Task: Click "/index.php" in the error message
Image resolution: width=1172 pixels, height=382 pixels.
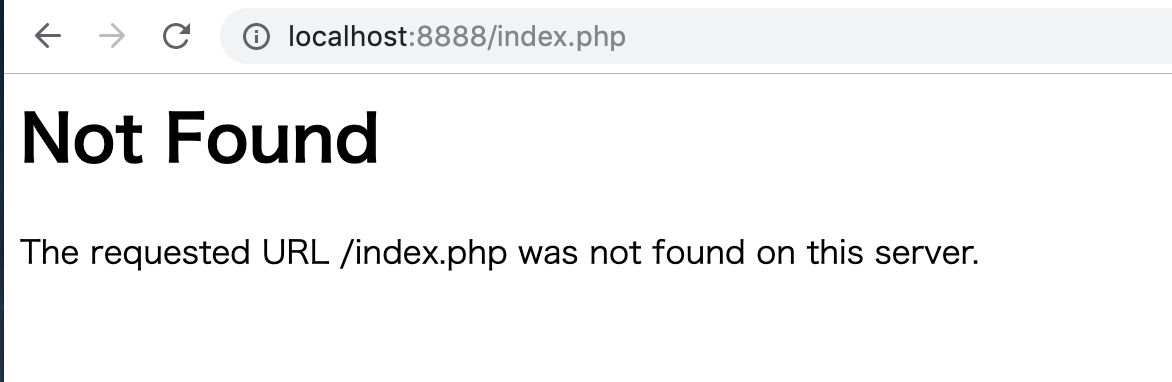Action: pos(423,253)
